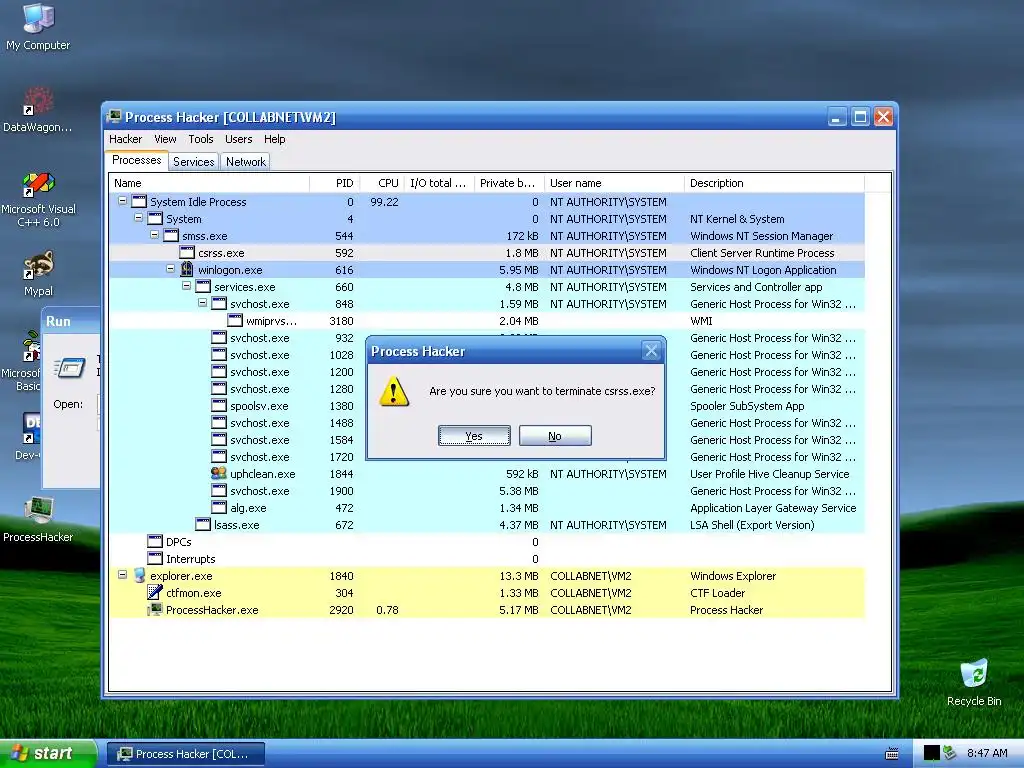Viewport: 1024px width, 768px height.
Task: Open the Hacker menu
Action: tap(125, 139)
